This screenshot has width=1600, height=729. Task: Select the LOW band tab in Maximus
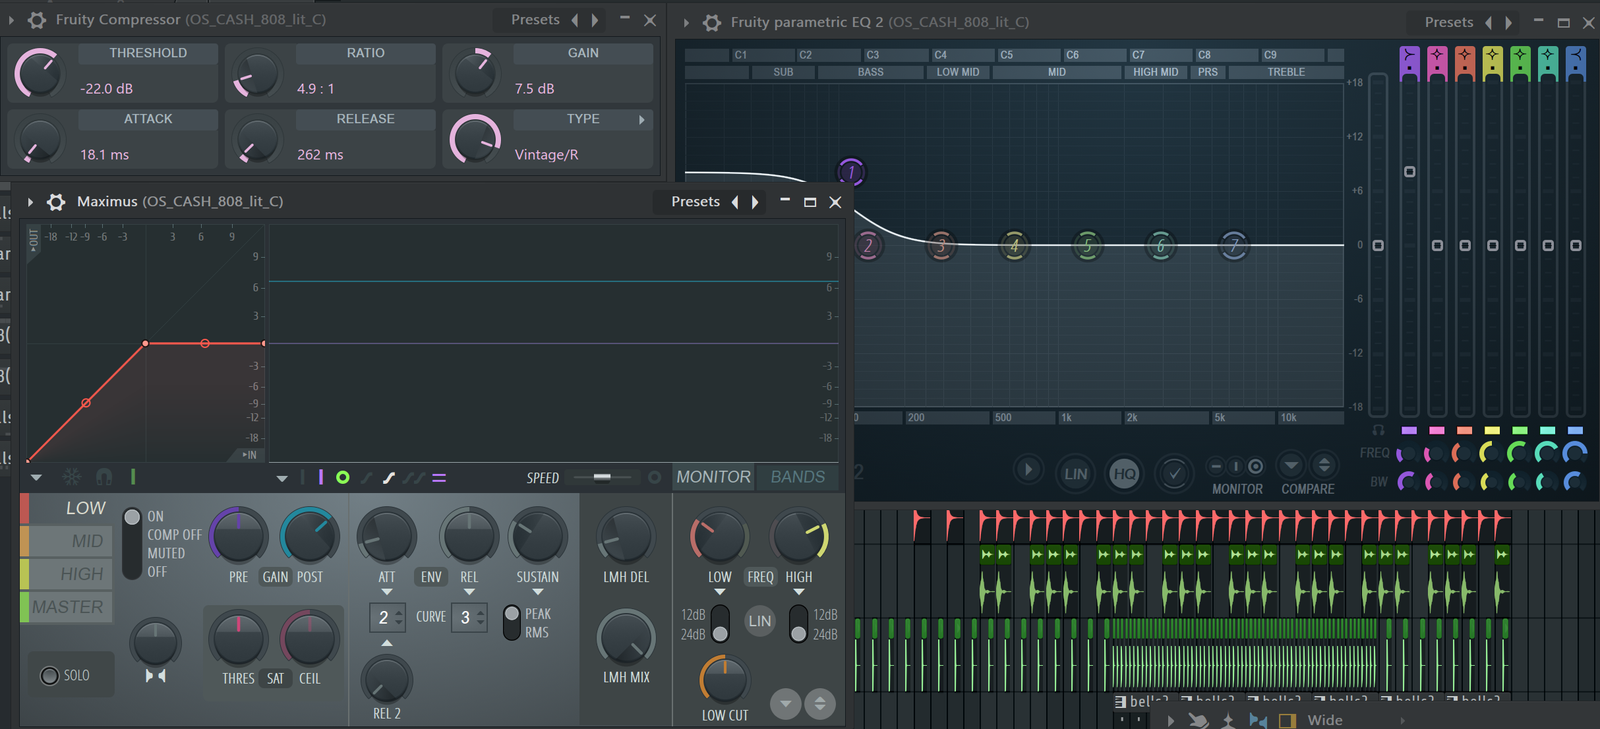coord(67,508)
